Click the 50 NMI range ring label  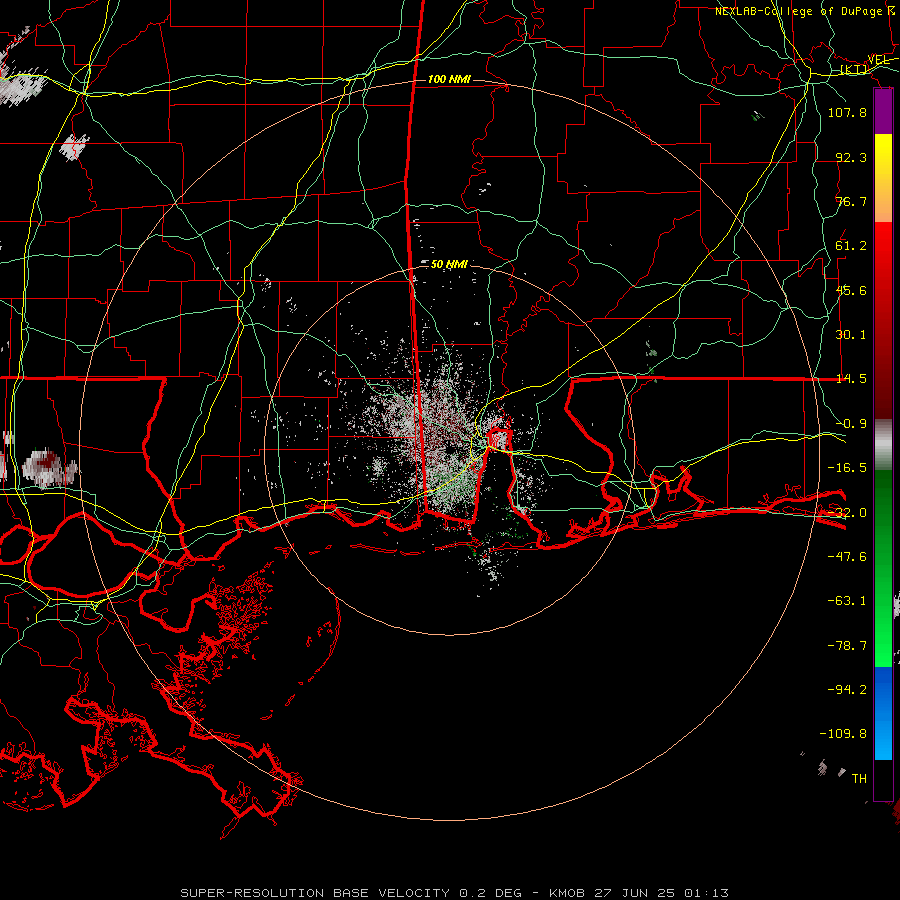[x=449, y=264]
